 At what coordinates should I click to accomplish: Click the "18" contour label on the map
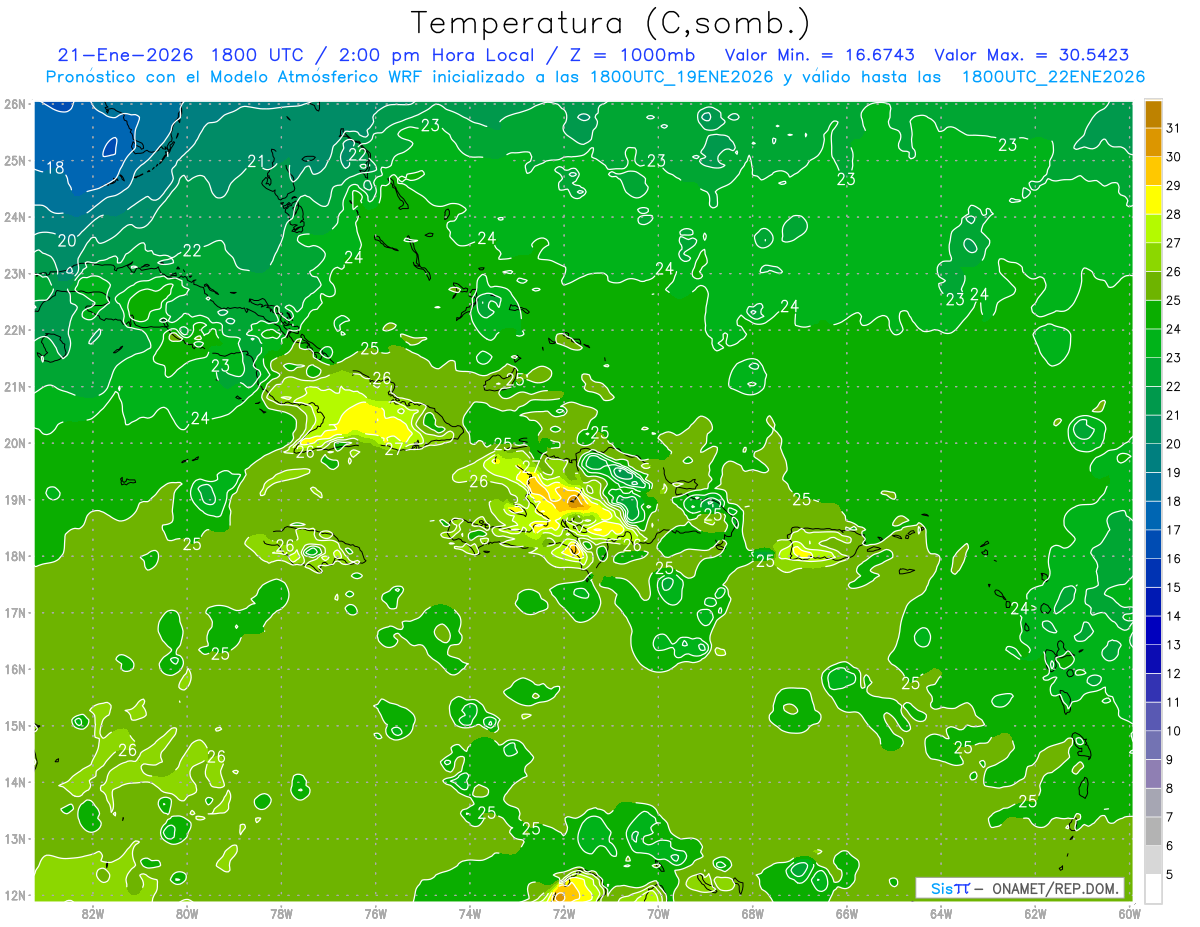click(x=55, y=168)
